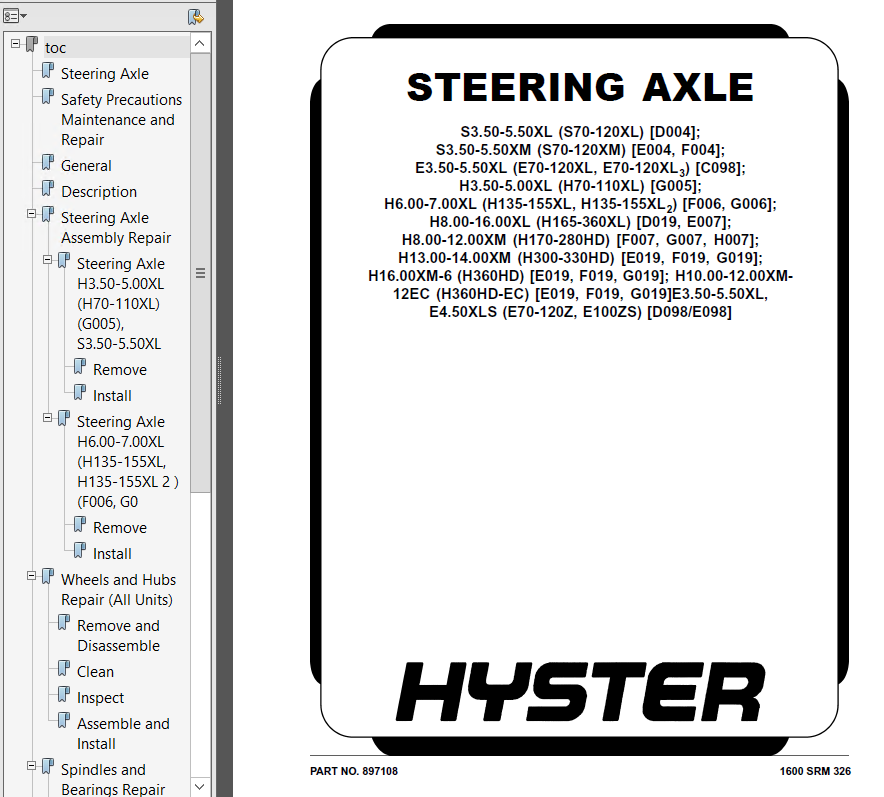Click the bookmarks scrollbar up arrow
Viewport: 884px width, 797px height.
coord(200,43)
